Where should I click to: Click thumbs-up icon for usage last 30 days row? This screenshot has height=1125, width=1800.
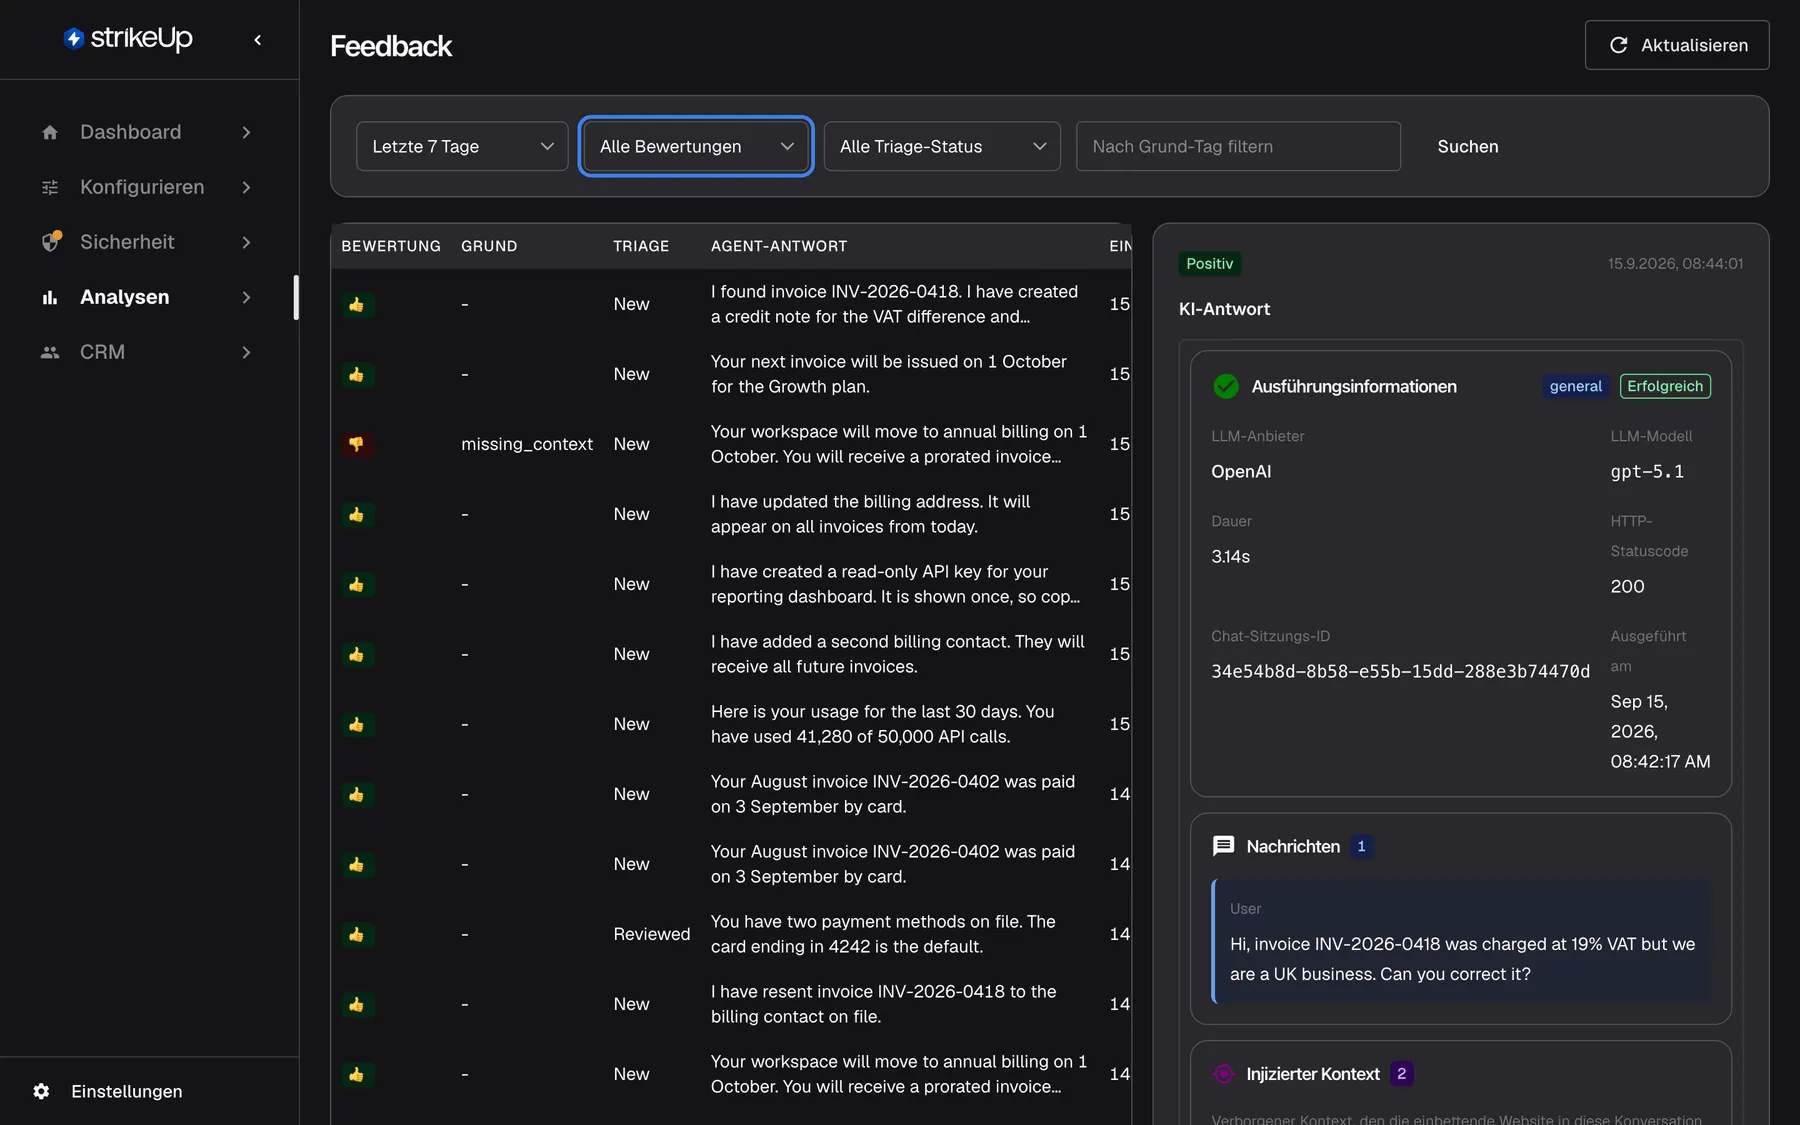coord(357,724)
